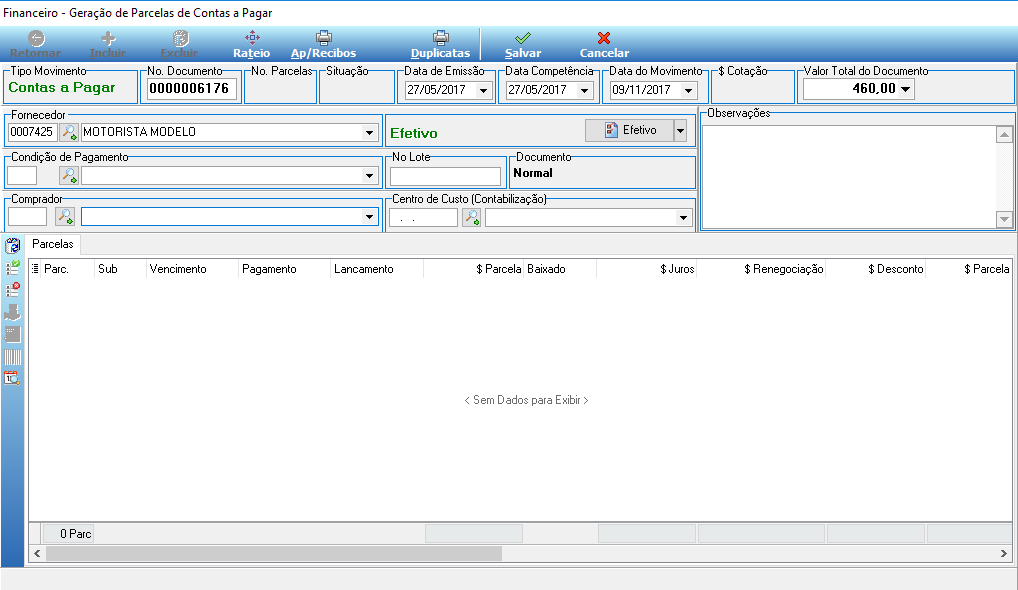
Task: Click the Condição de Pagamento code field
Action: tap(22, 175)
